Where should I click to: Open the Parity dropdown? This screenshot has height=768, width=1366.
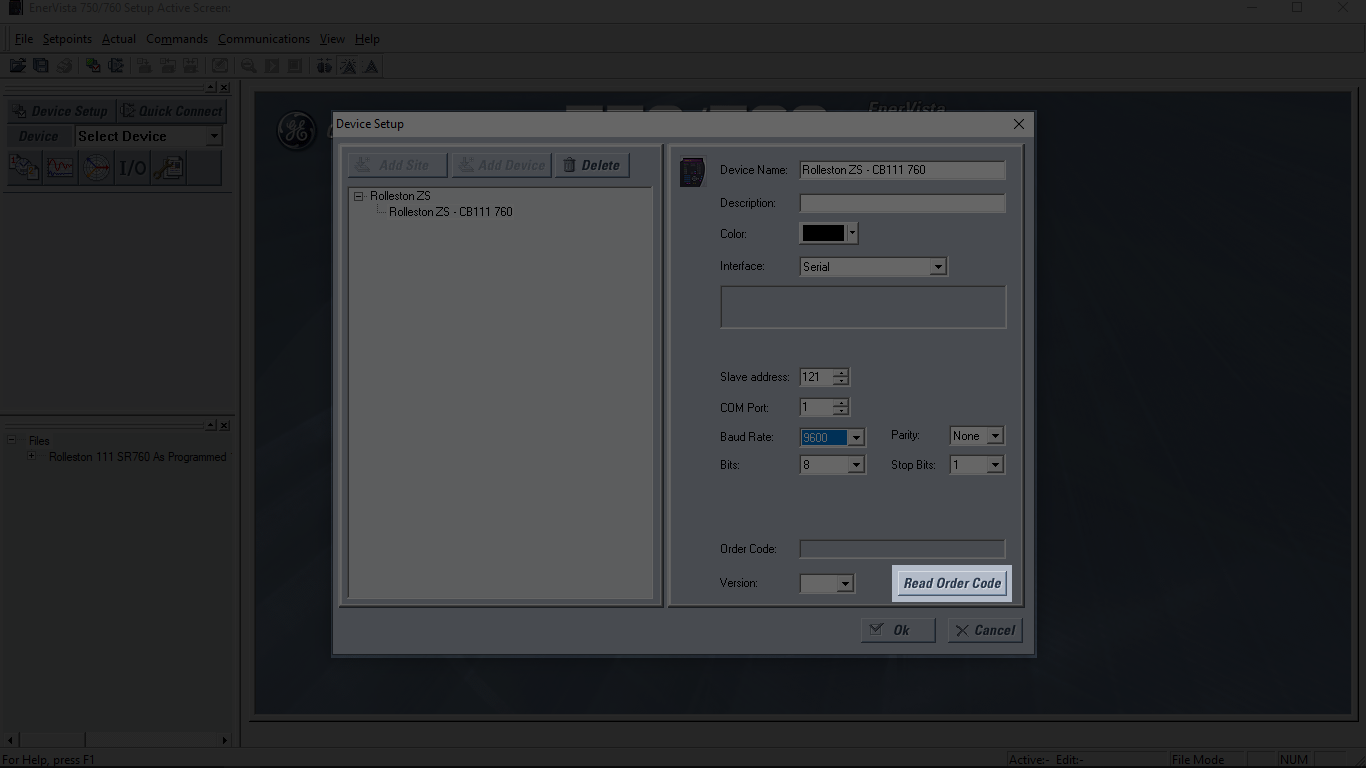pos(994,436)
